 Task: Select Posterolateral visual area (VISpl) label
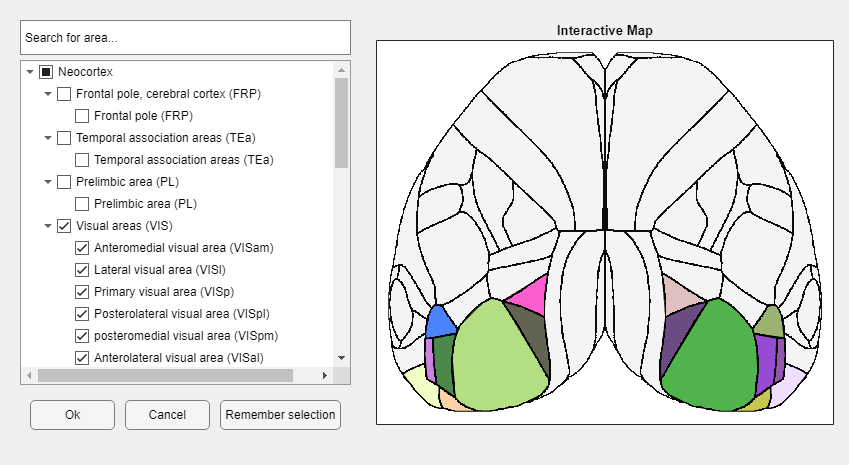tap(181, 314)
